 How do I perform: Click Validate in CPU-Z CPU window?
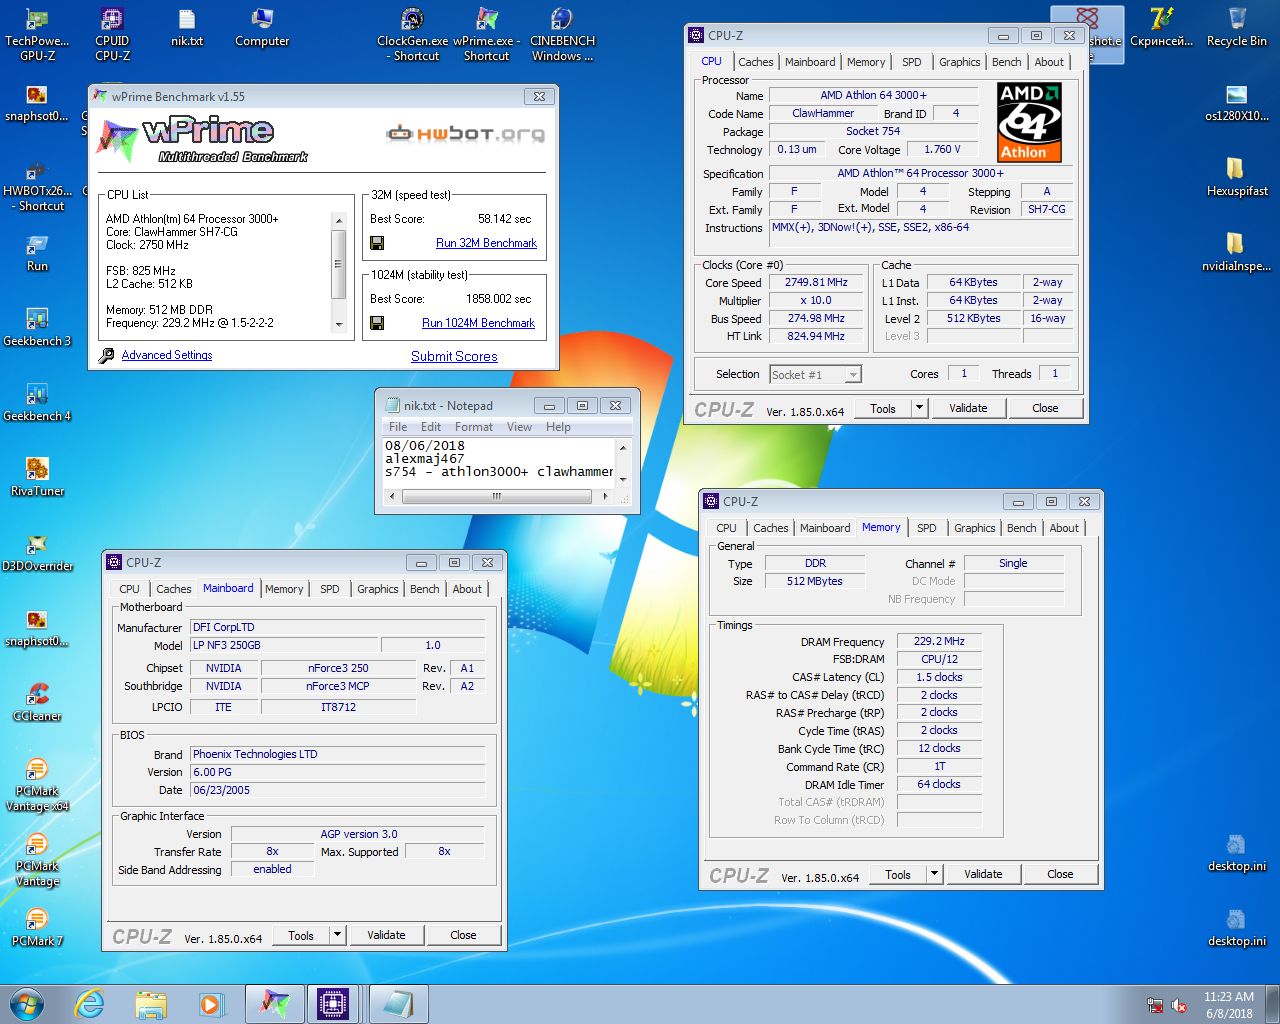coord(968,408)
